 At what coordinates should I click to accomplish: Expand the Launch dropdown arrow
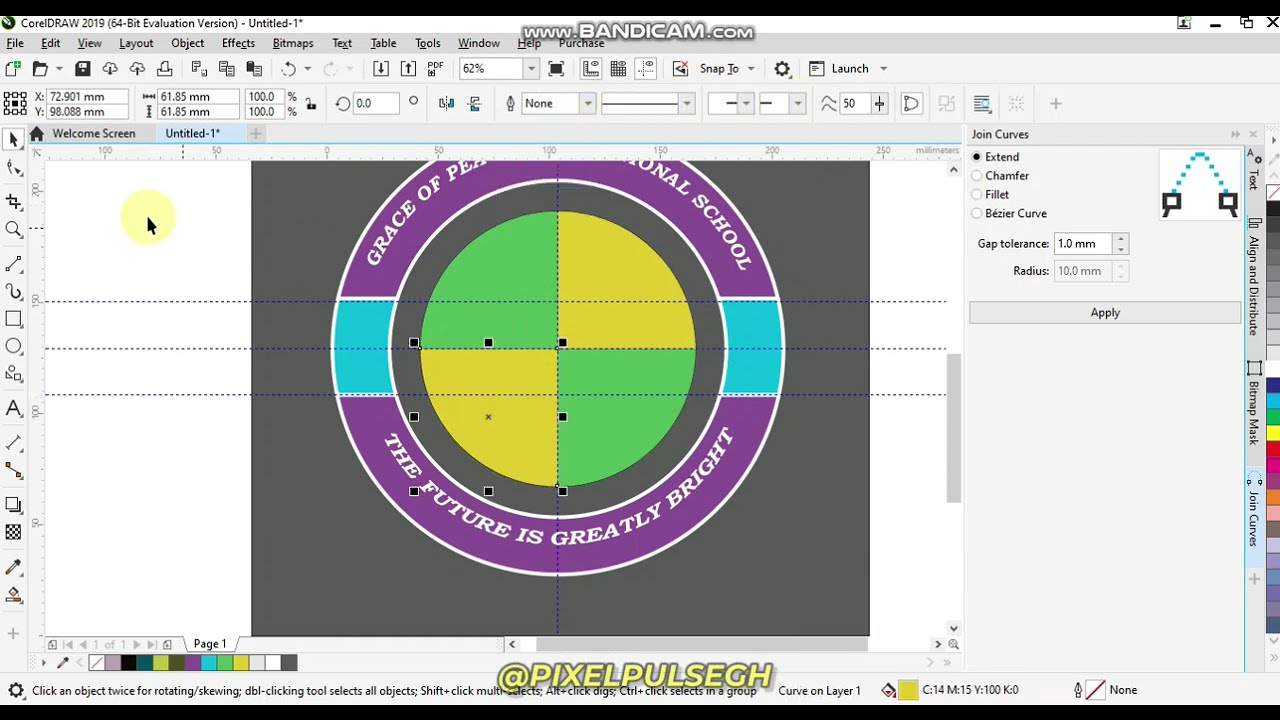tap(883, 68)
